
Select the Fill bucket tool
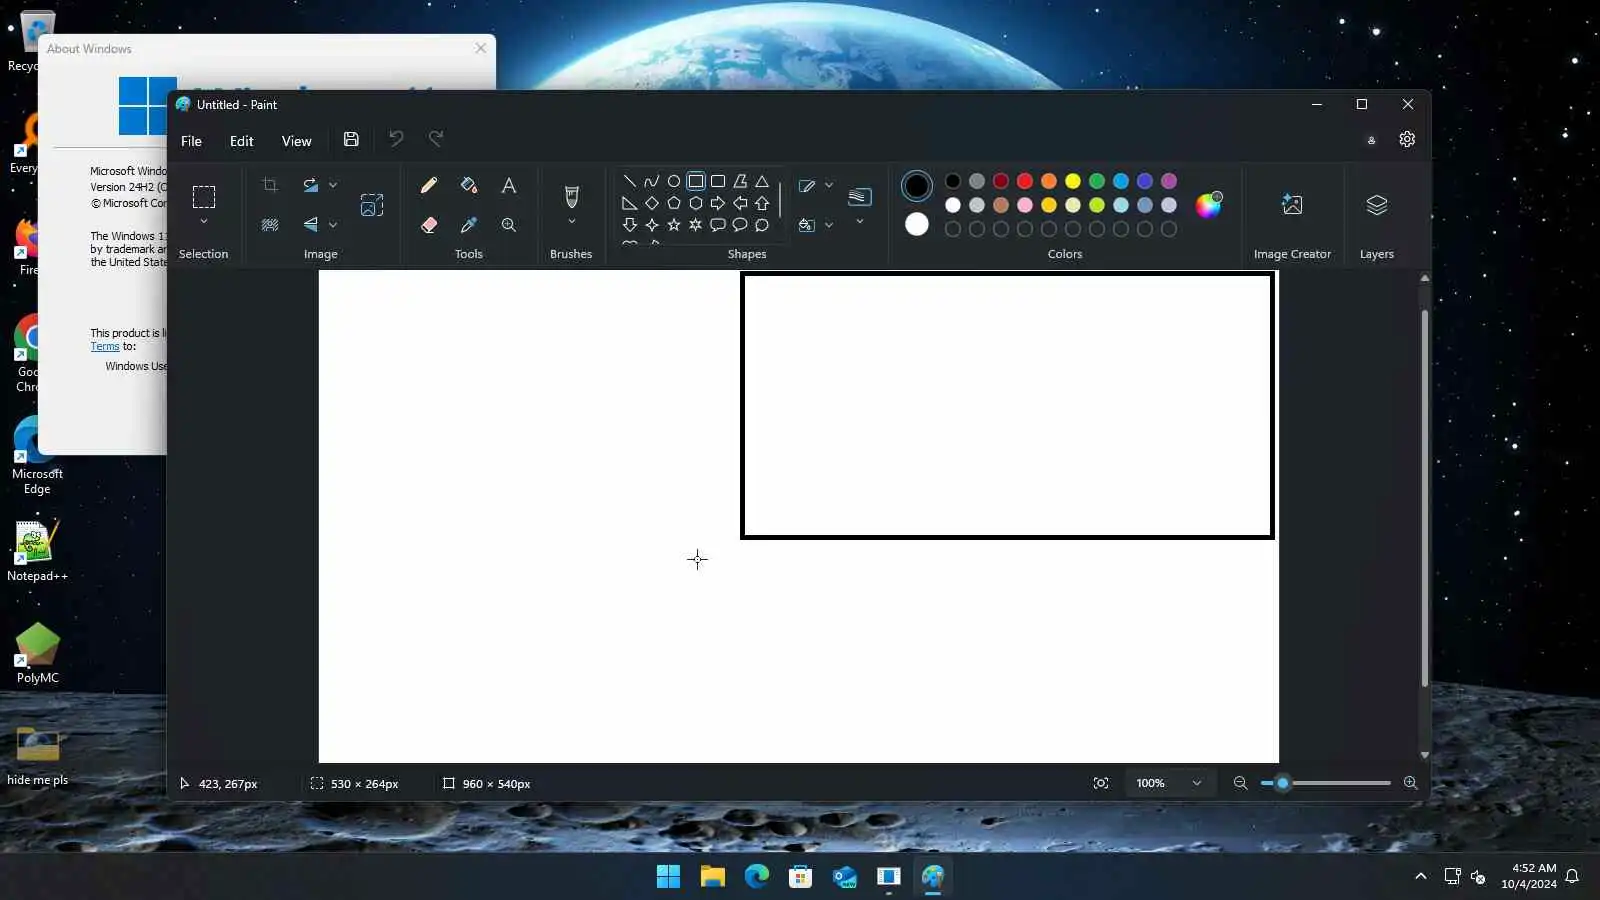(469, 185)
